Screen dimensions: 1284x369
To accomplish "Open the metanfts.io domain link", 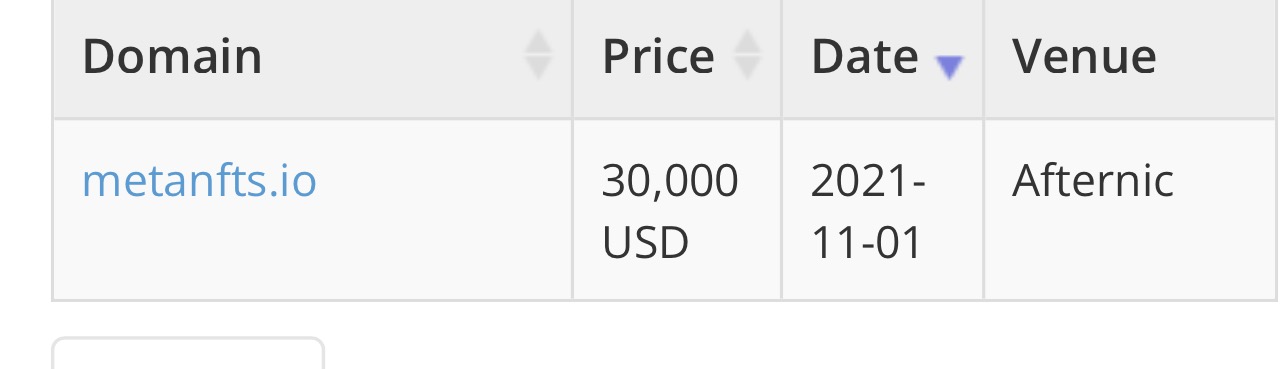I will click(199, 181).
